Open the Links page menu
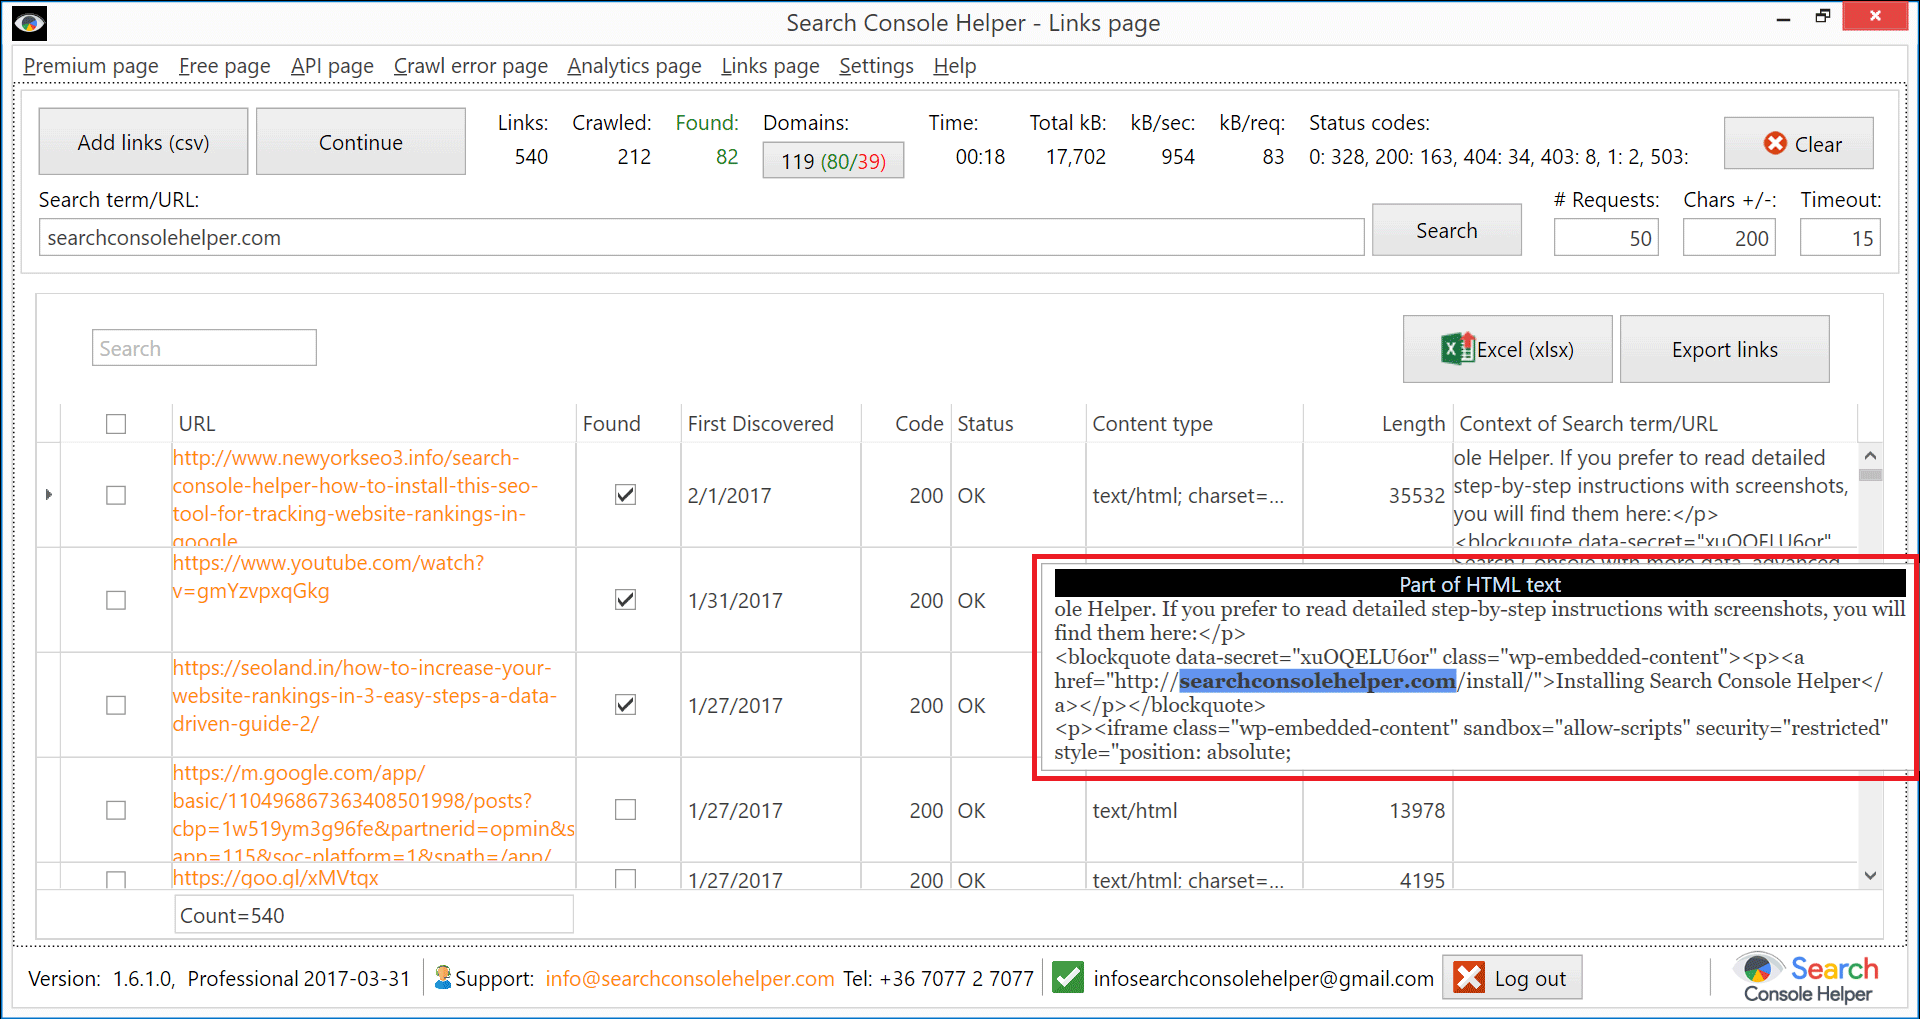This screenshot has width=1920, height=1019. [770, 66]
